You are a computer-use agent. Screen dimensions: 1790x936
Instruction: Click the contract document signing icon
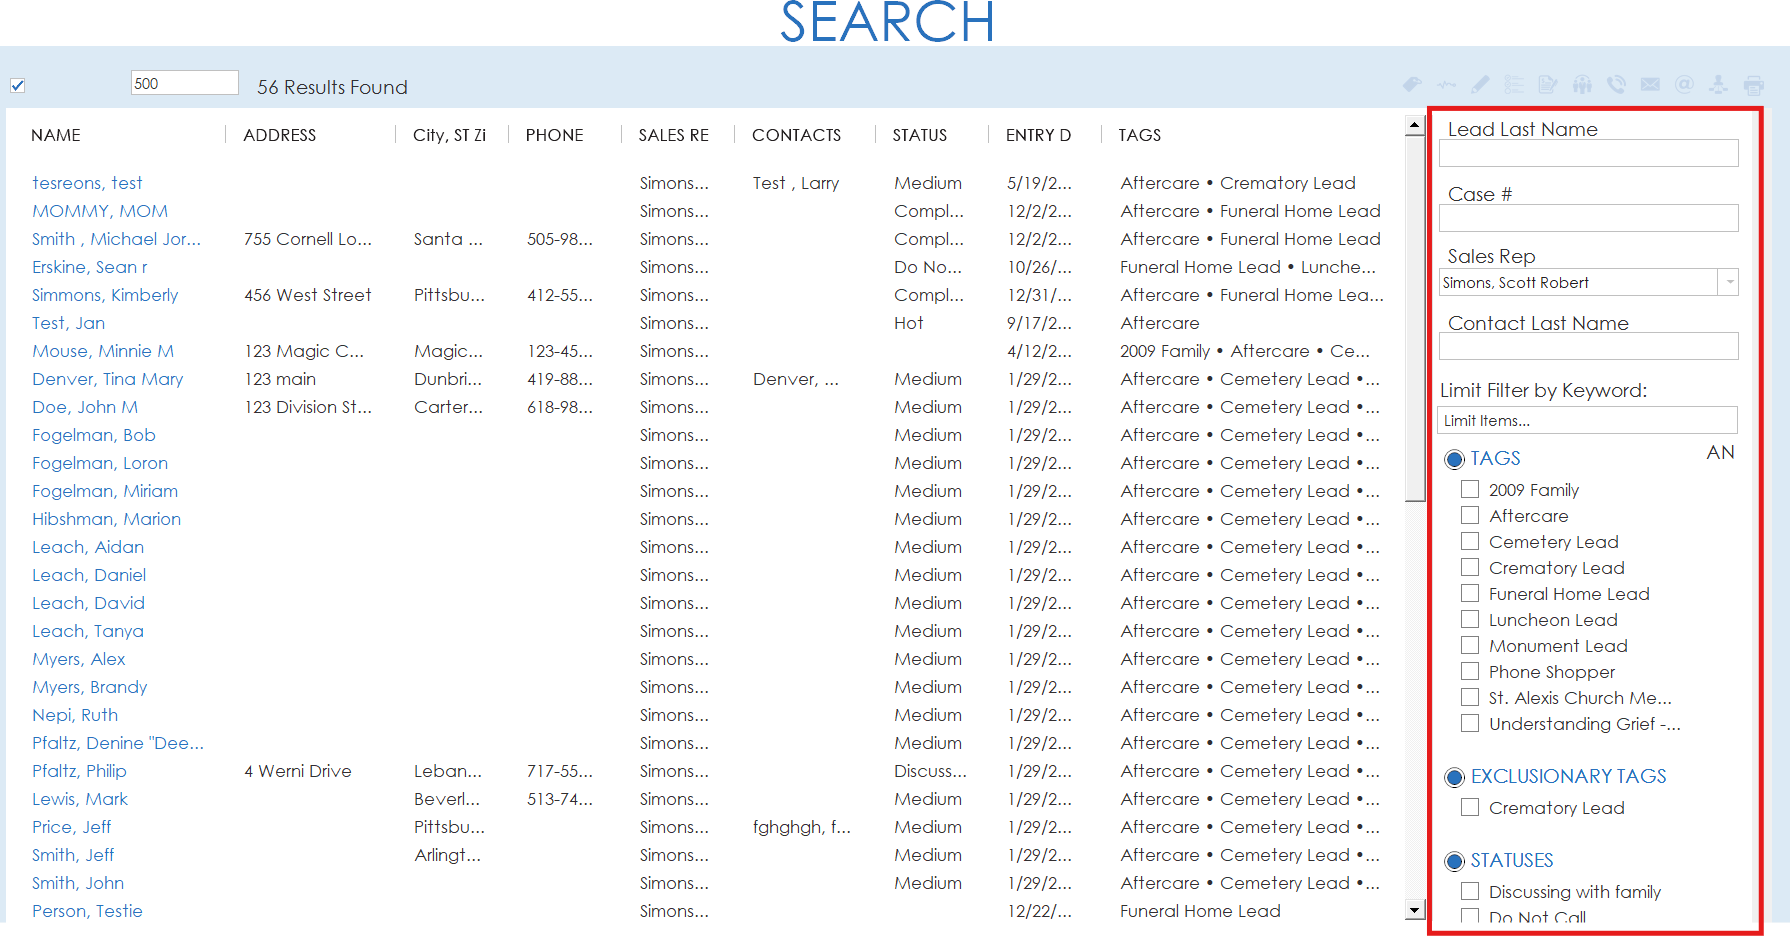[1548, 85]
